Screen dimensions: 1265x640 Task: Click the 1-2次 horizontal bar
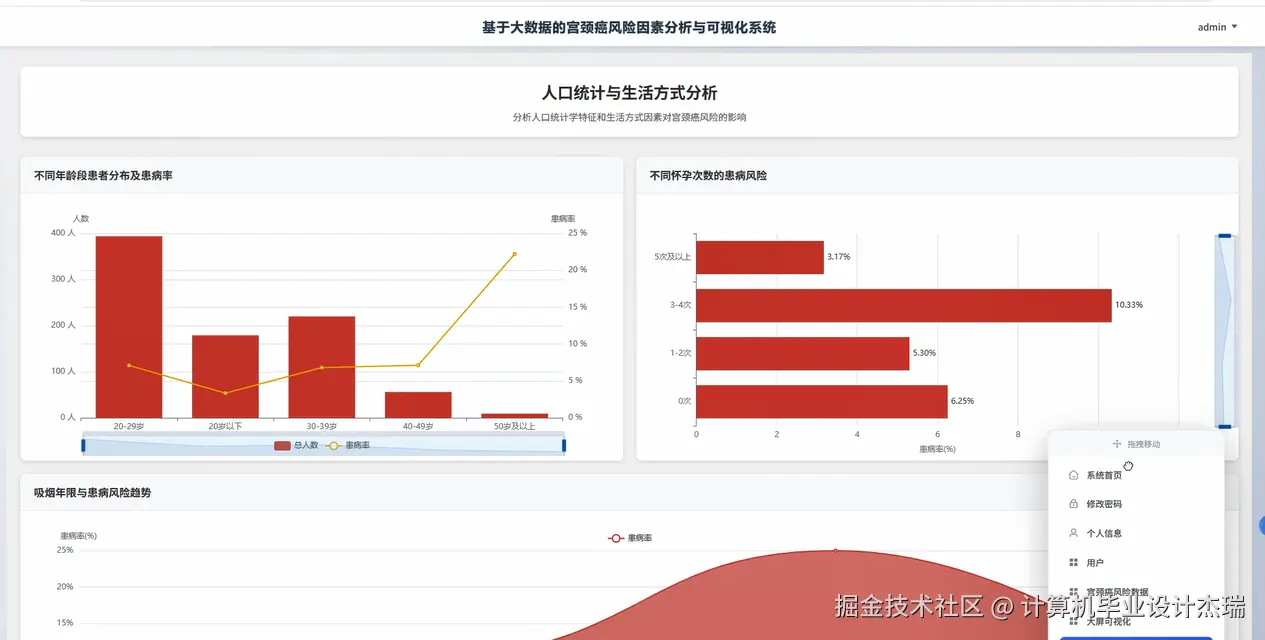point(803,353)
